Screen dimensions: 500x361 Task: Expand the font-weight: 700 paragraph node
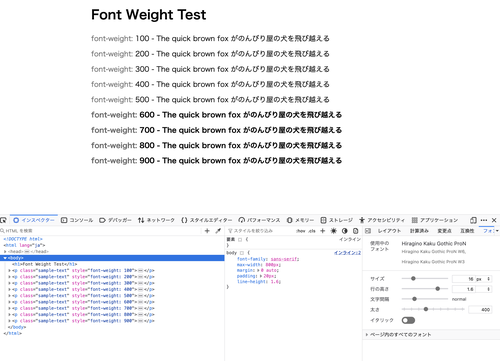coord(9,308)
